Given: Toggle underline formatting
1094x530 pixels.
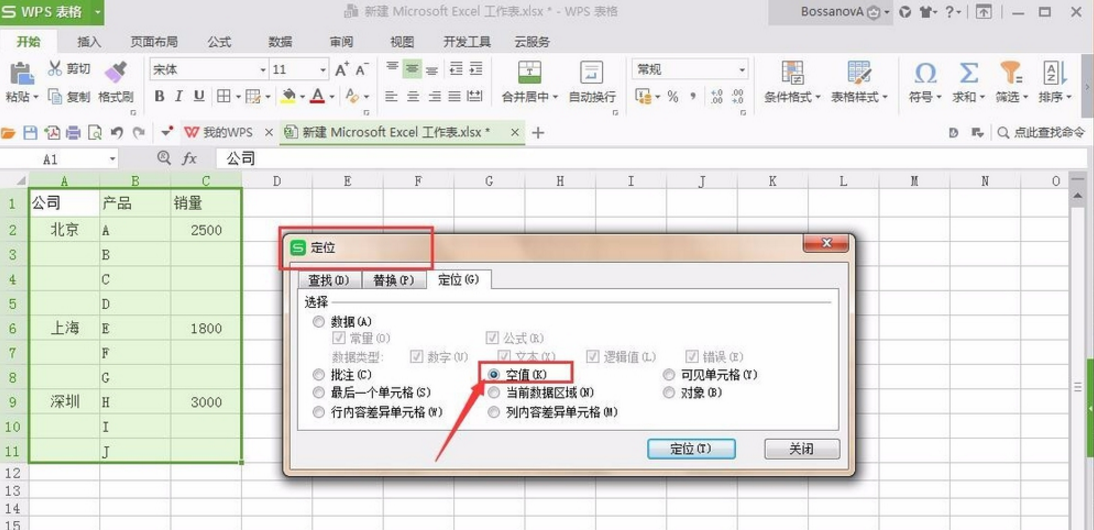Looking at the screenshot, I should tap(199, 96).
